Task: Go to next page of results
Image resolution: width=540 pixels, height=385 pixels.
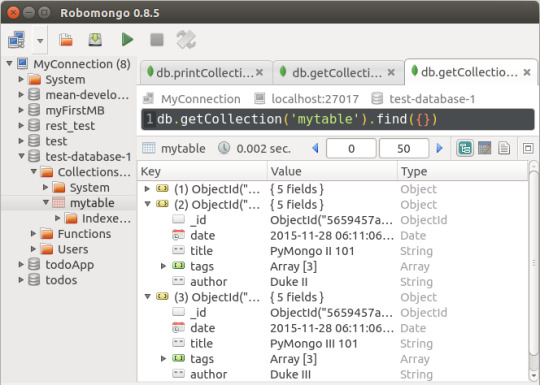Action: [439, 148]
